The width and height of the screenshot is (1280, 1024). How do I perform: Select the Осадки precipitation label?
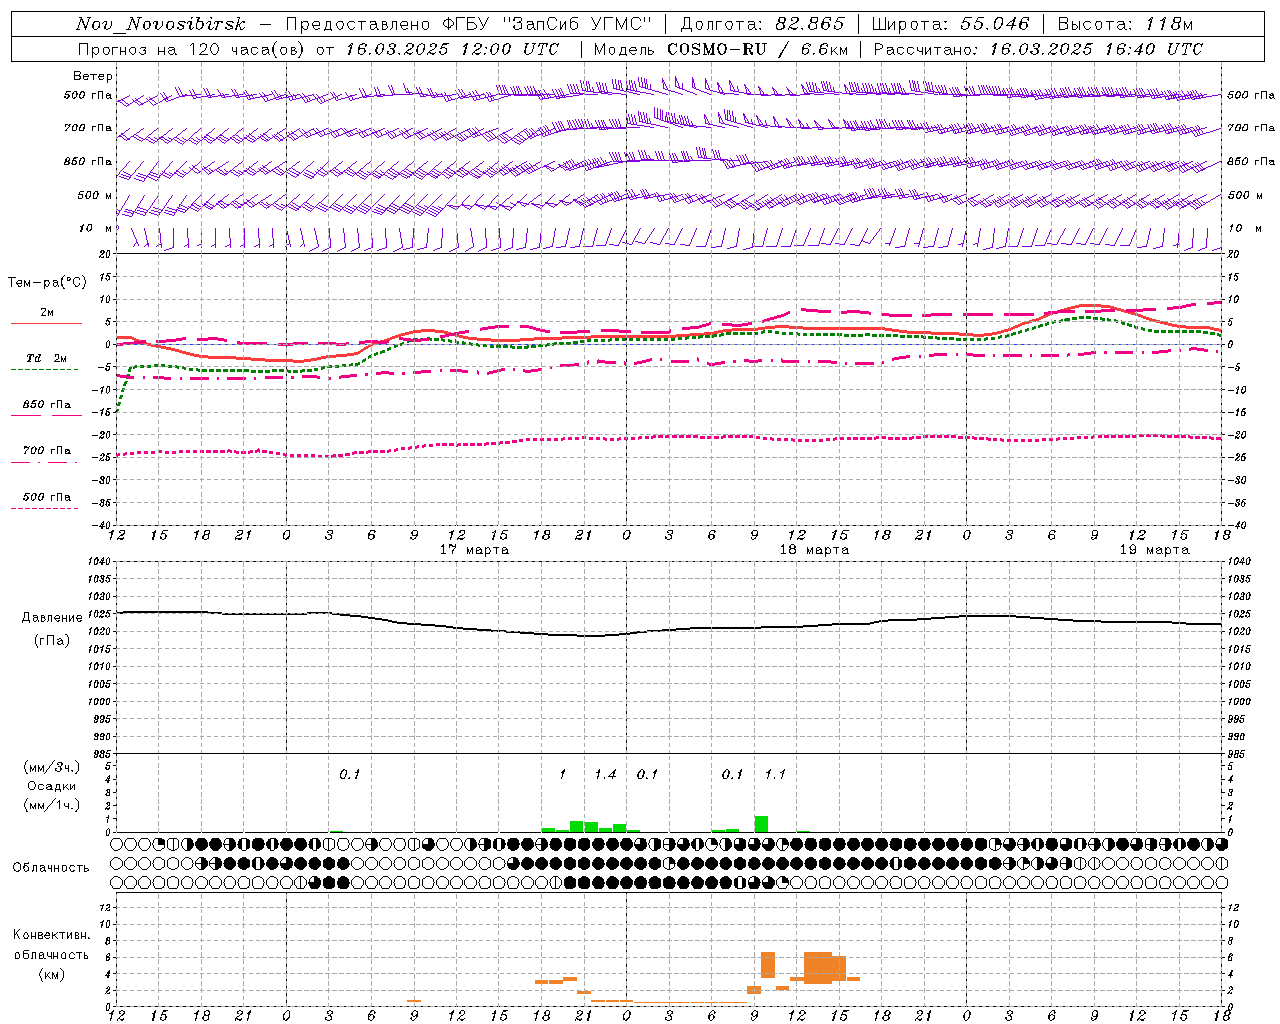pyautogui.click(x=52, y=786)
